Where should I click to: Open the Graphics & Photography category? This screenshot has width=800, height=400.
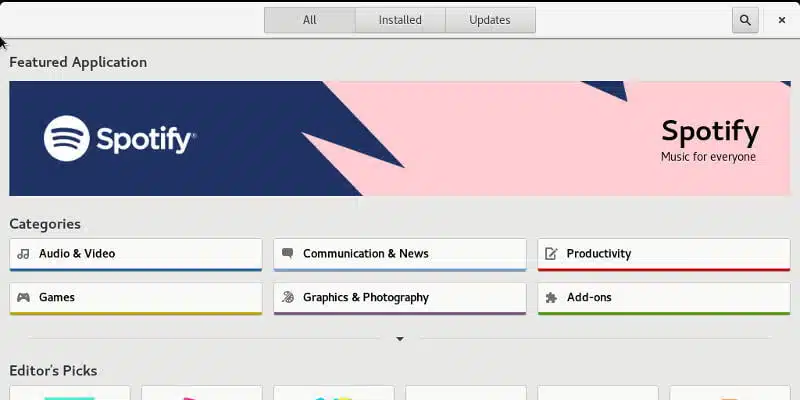click(400, 298)
